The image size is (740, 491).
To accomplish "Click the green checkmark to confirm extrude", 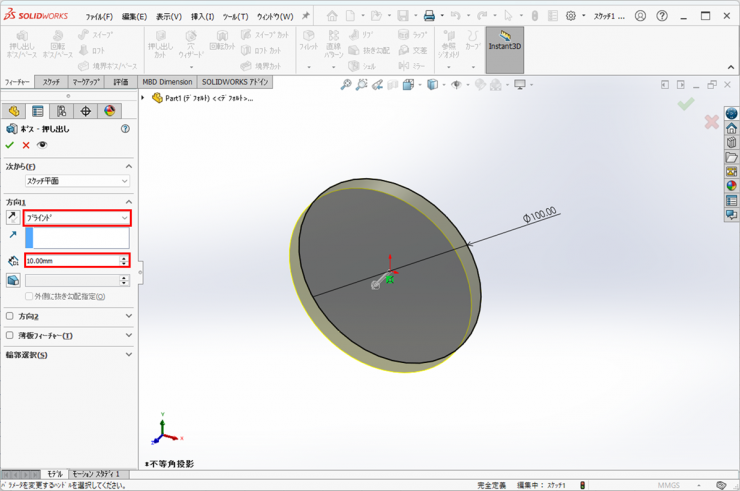I will [10, 145].
